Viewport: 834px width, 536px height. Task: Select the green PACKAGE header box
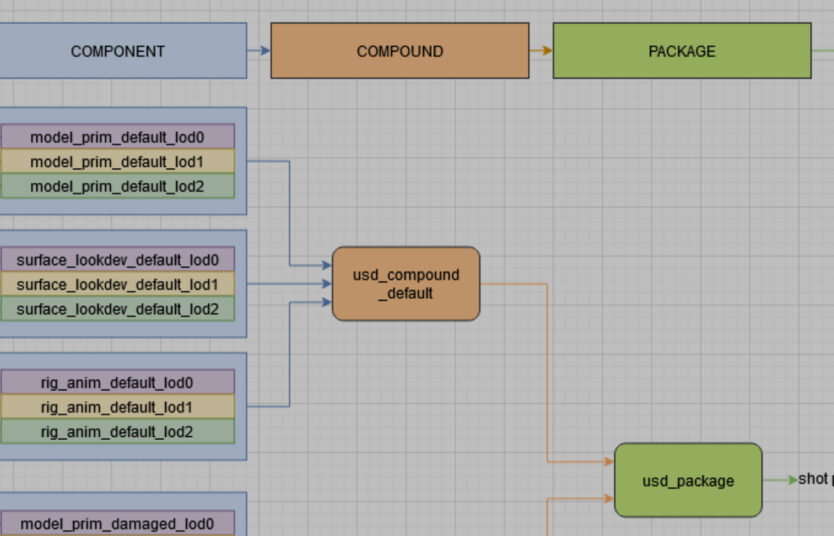pyautogui.click(x=681, y=51)
